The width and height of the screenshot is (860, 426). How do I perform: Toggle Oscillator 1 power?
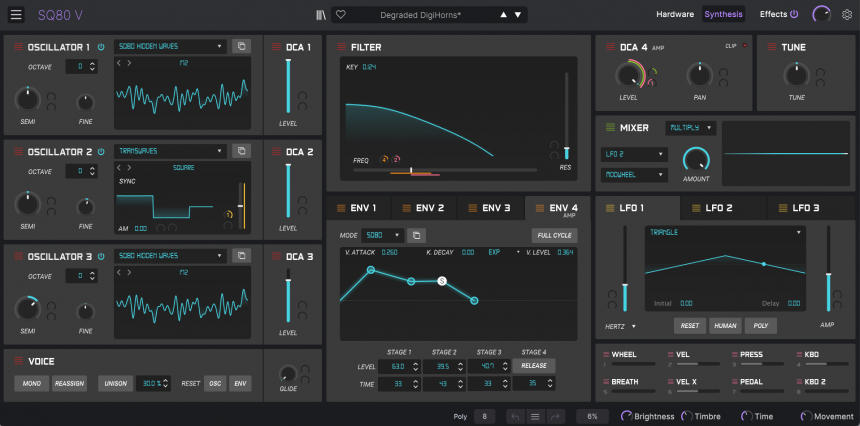click(x=101, y=47)
